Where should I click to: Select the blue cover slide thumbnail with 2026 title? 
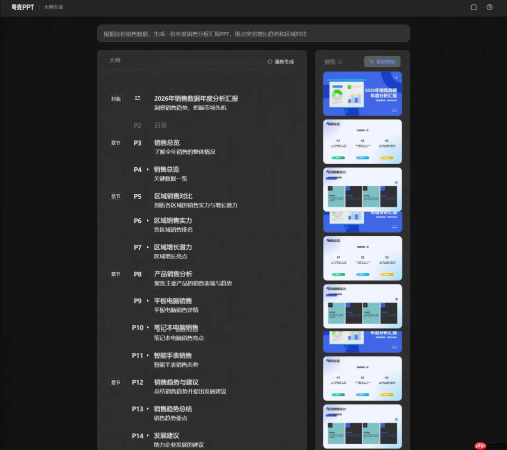tap(362, 94)
